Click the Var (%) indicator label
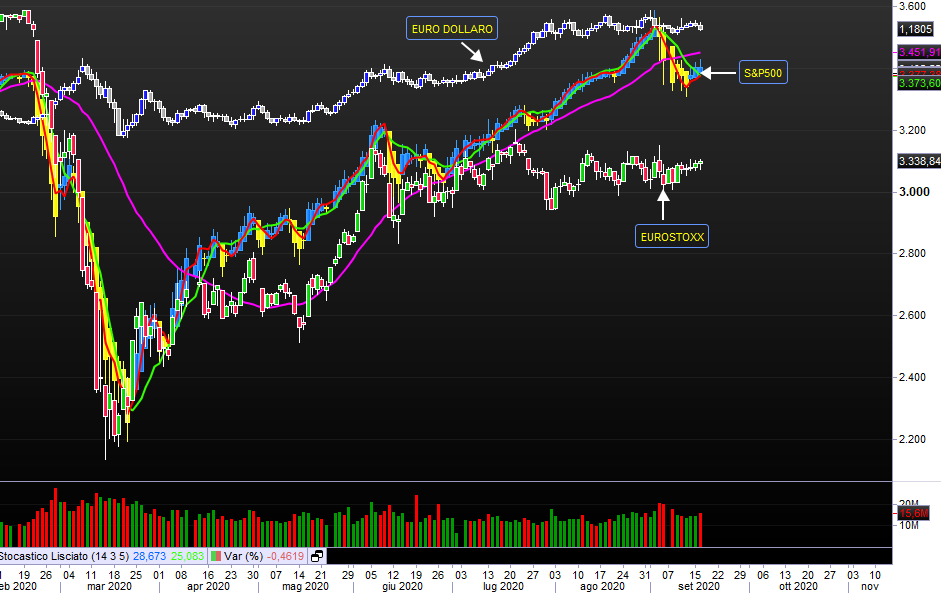 pos(243,556)
